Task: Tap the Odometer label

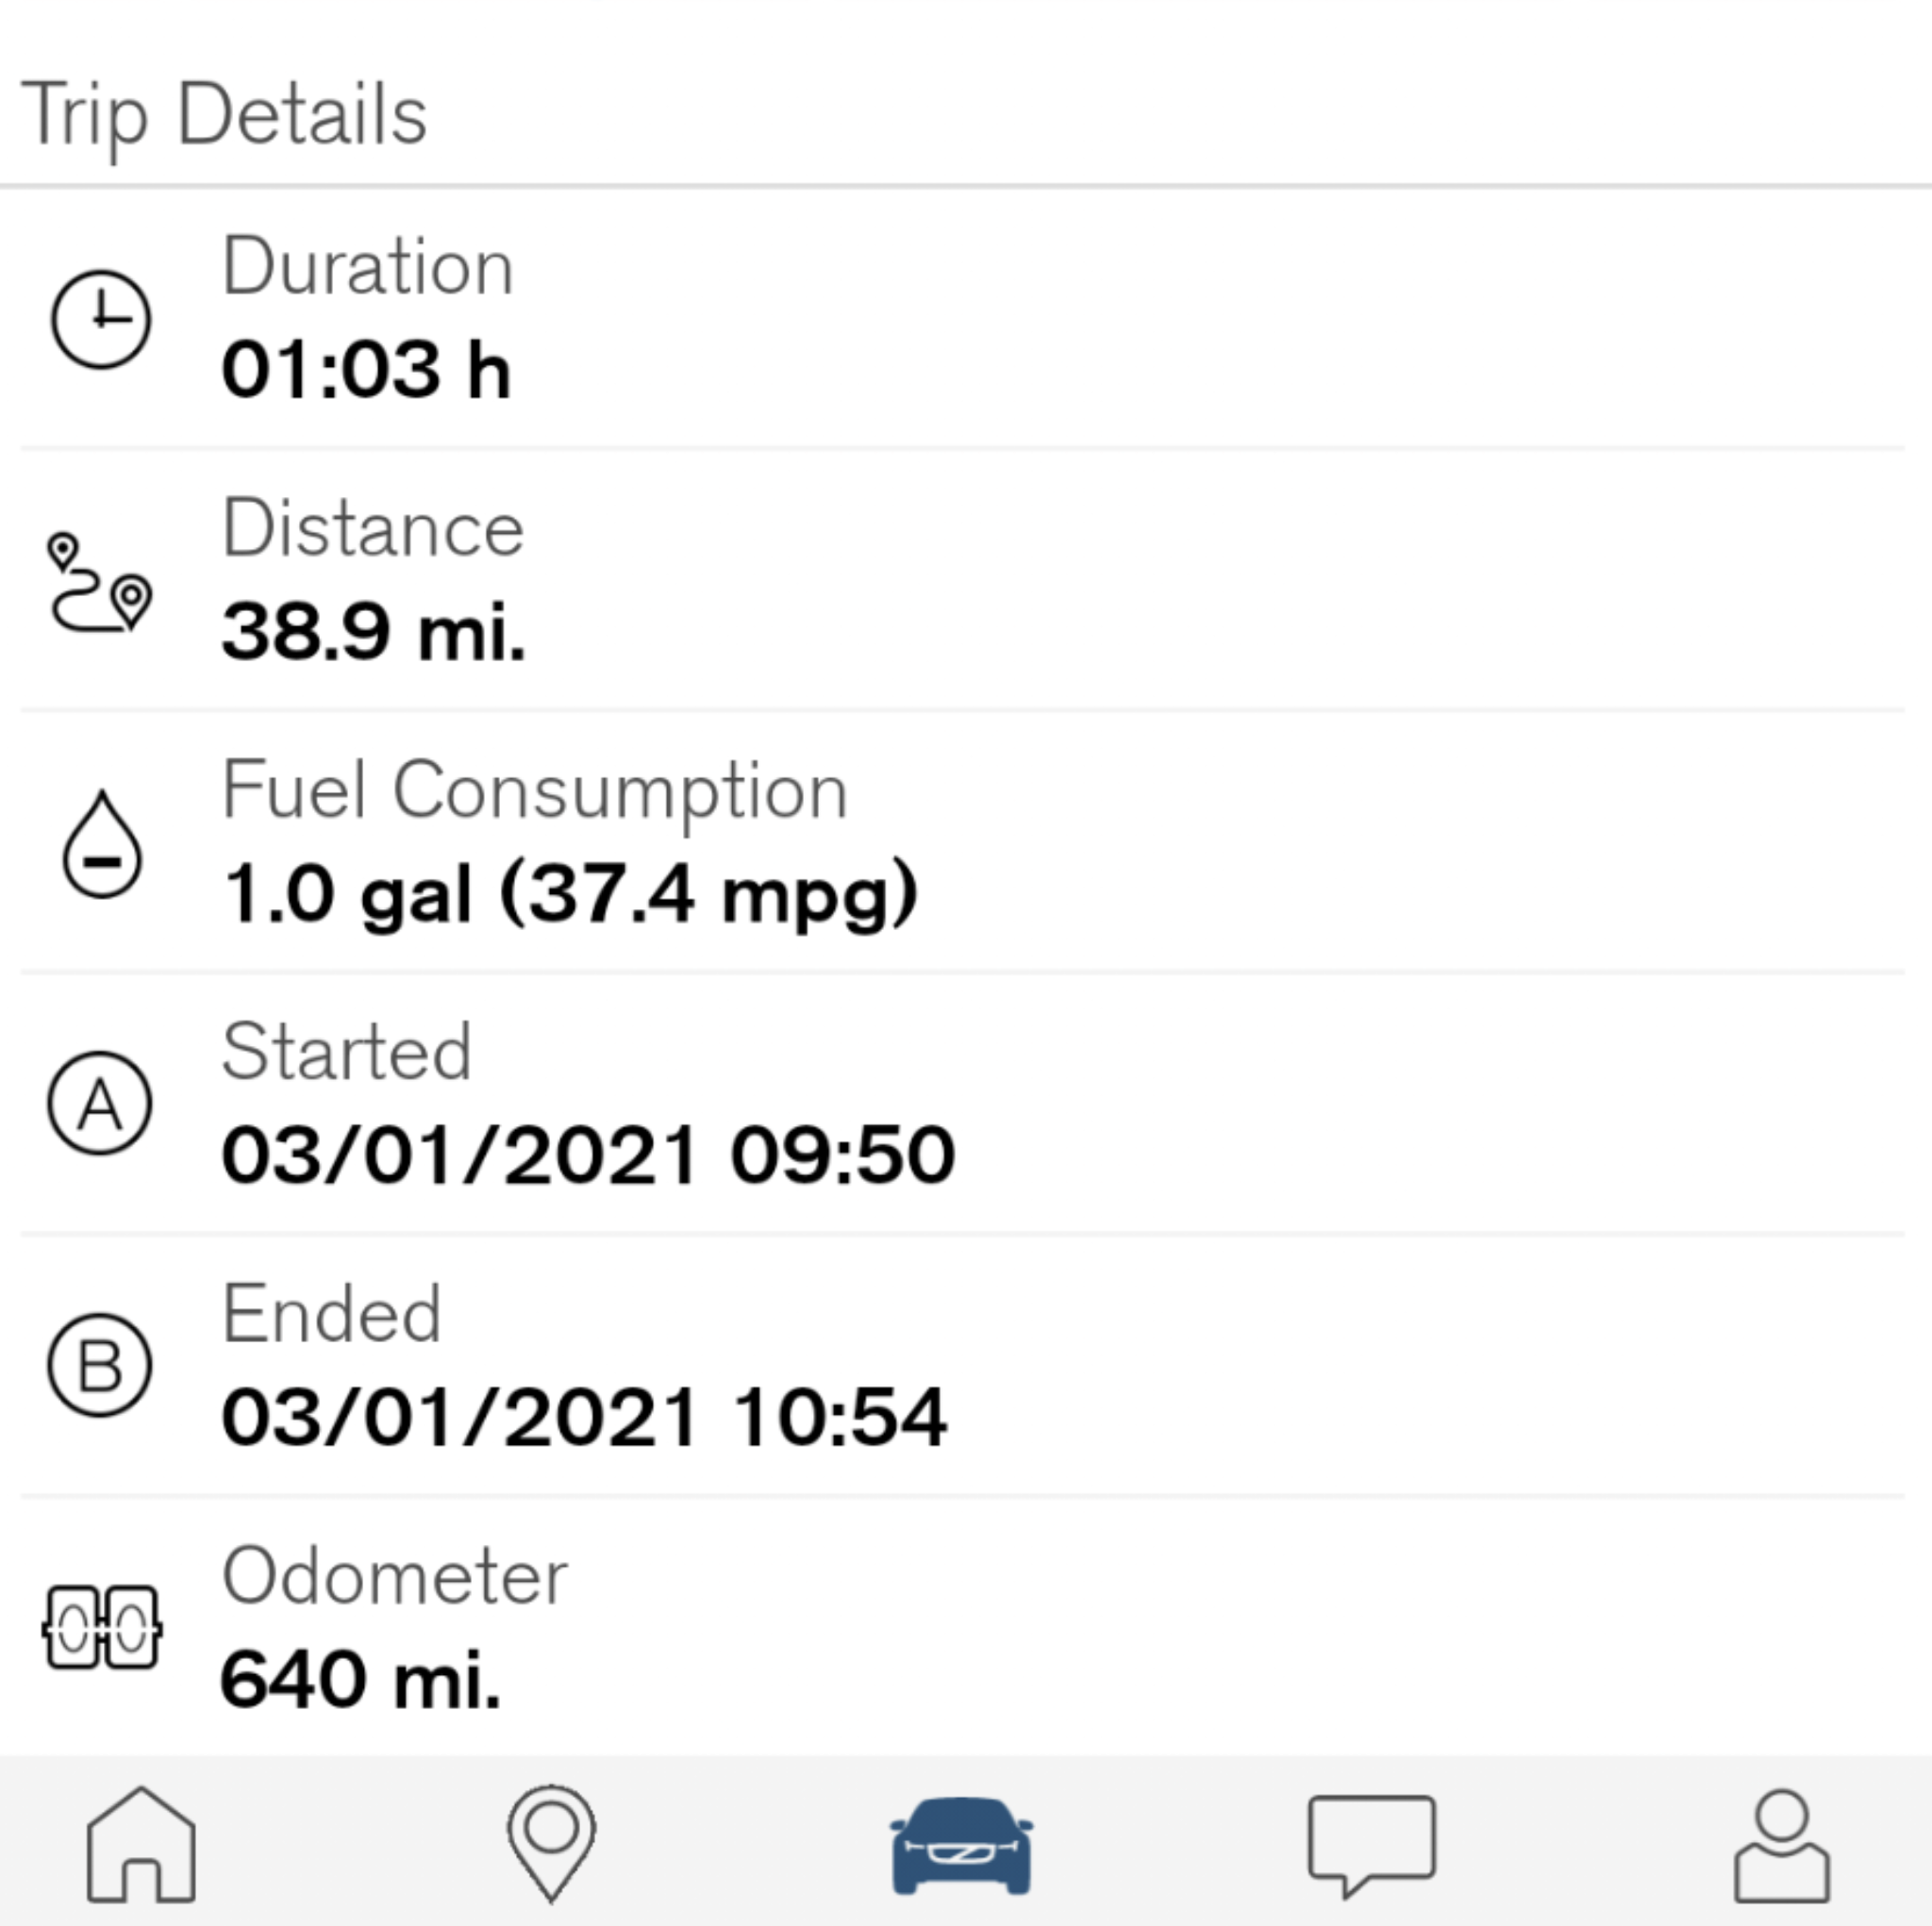Action: pyautogui.click(x=395, y=1577)
